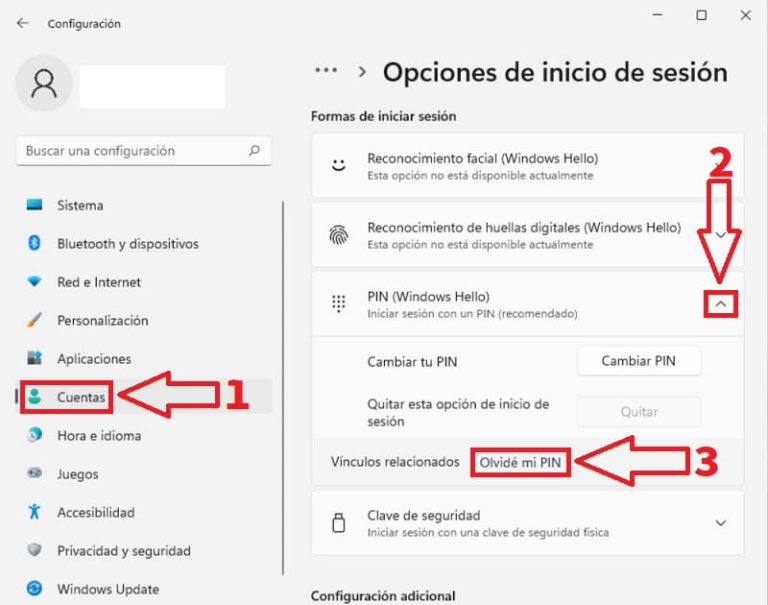This screenshot has width=768, height=605.
Task: Click the Windows Update sync icon
Action: tap(34, 588)
